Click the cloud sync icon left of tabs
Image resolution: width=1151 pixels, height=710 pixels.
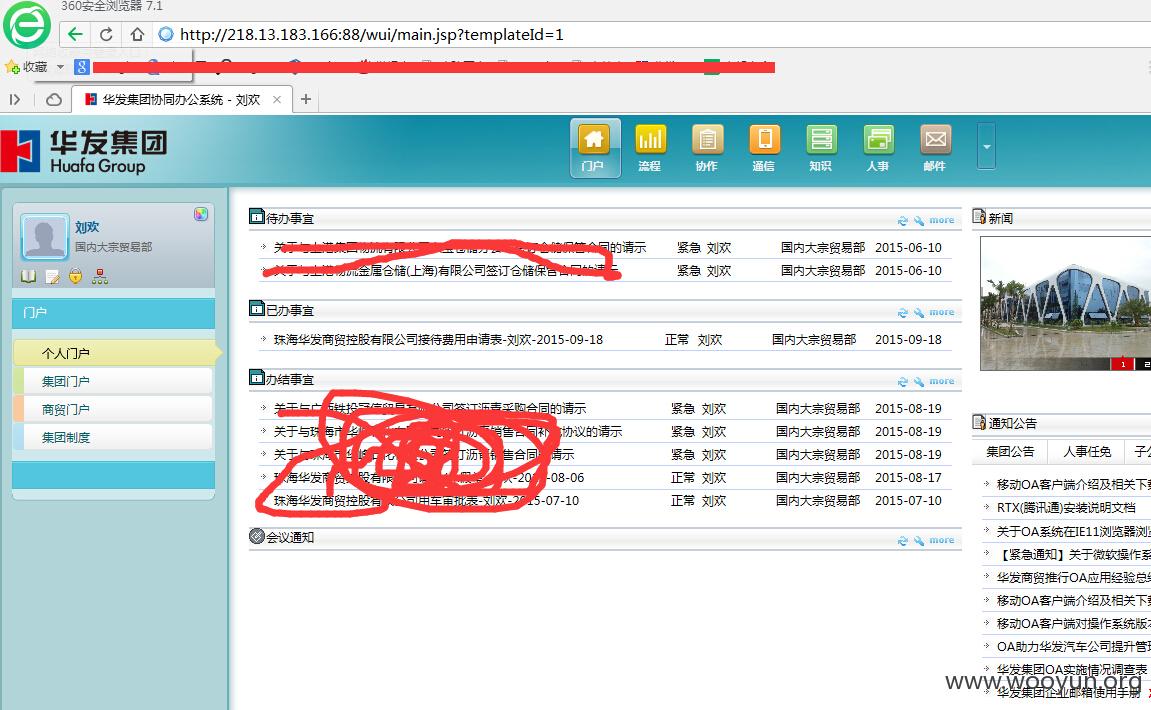click(x=54, y=99)
